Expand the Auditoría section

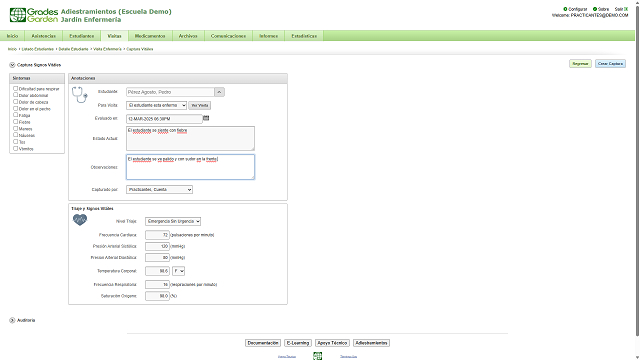point(12,320)
